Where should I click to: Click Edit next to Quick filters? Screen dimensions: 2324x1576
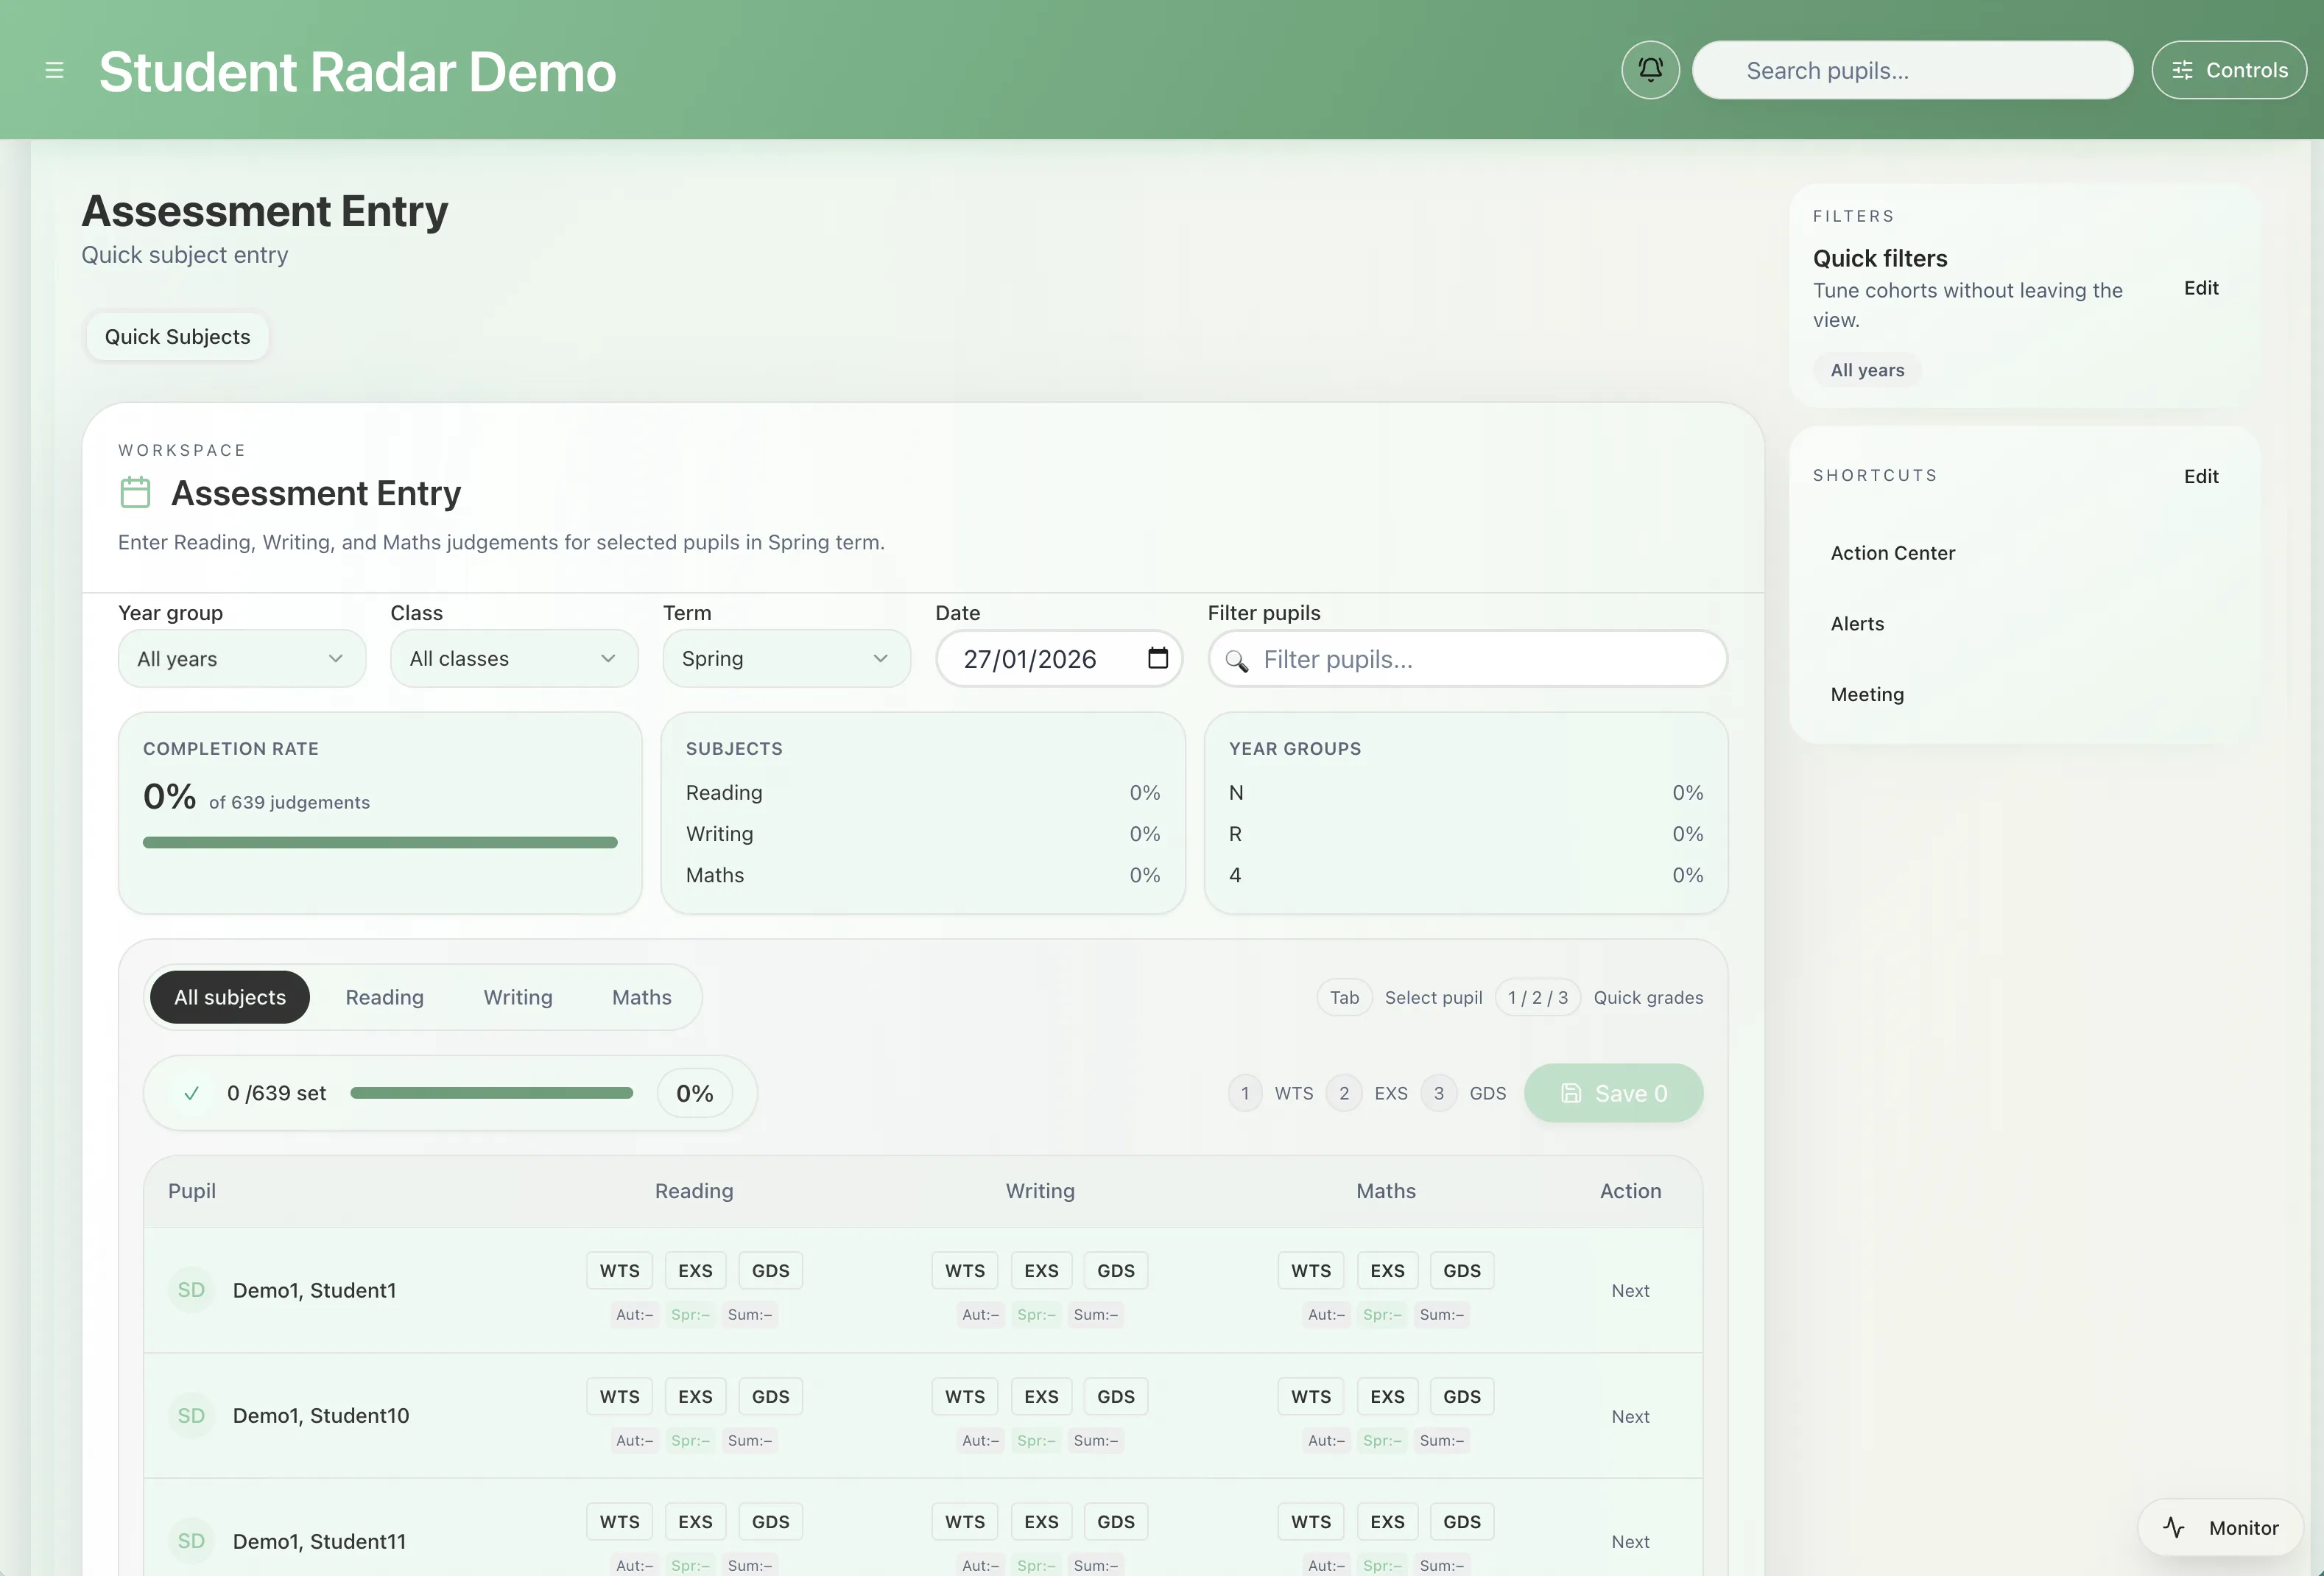(2201, 288)
